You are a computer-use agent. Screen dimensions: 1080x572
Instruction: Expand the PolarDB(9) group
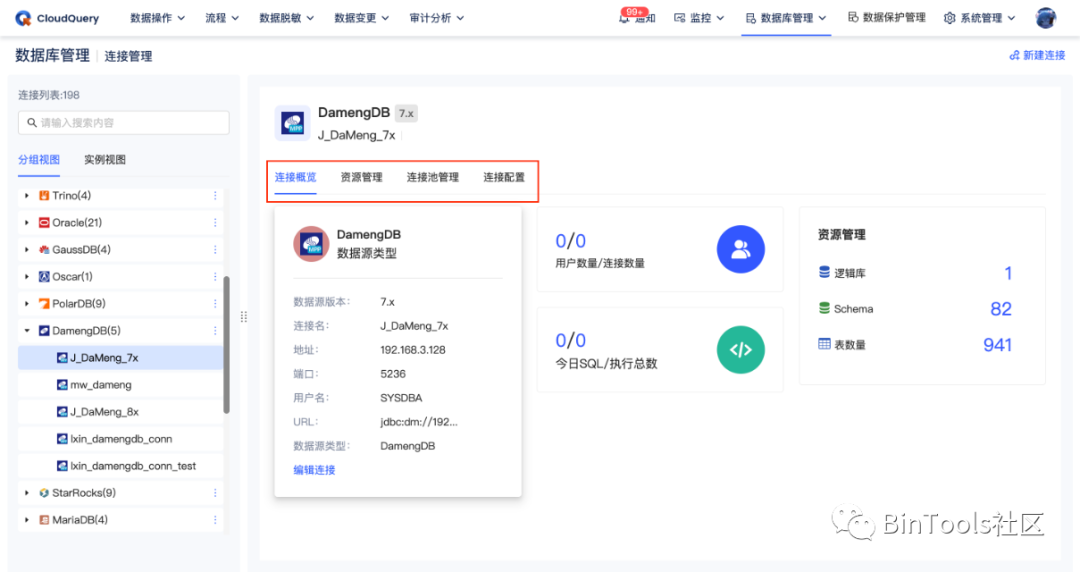27,303
